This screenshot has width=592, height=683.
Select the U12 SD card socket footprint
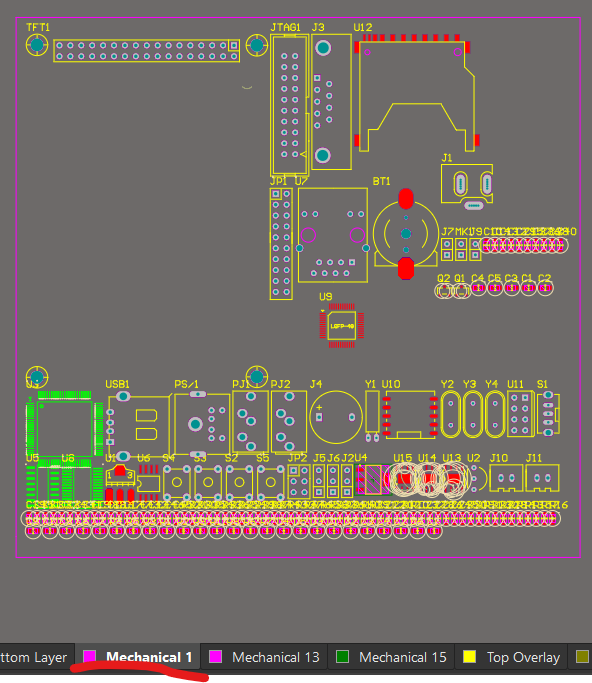[x=416, y=93]
